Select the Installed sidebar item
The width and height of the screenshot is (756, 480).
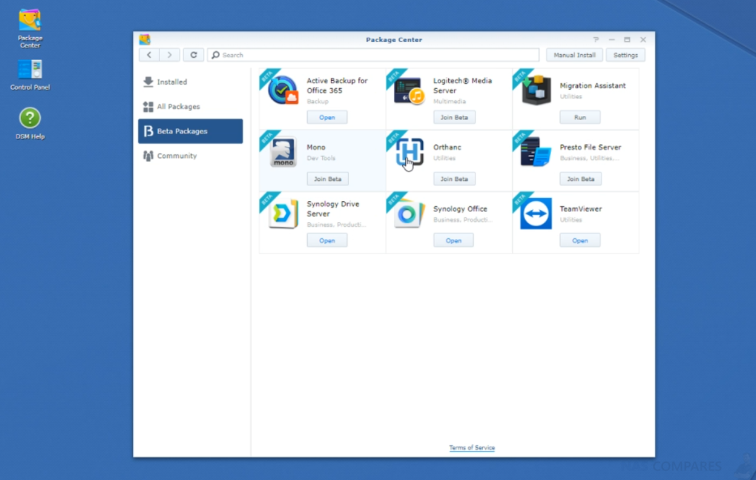pos(190,82)
